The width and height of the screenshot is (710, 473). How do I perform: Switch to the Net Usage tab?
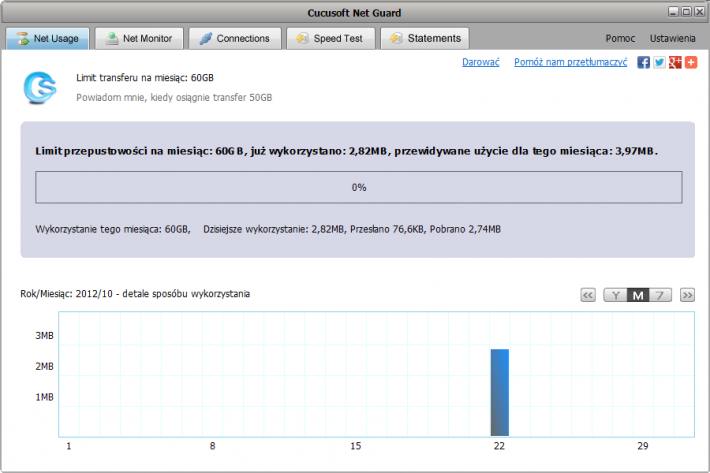tap(48, 38)
